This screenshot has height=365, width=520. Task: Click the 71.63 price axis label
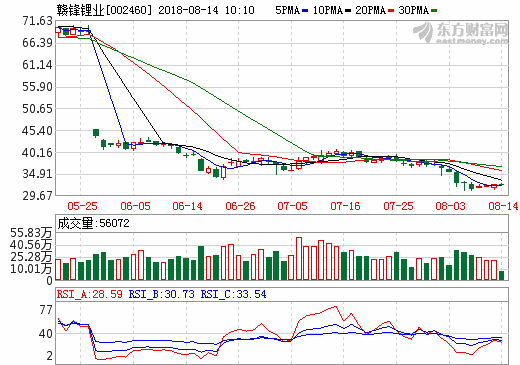coord(37,21)
